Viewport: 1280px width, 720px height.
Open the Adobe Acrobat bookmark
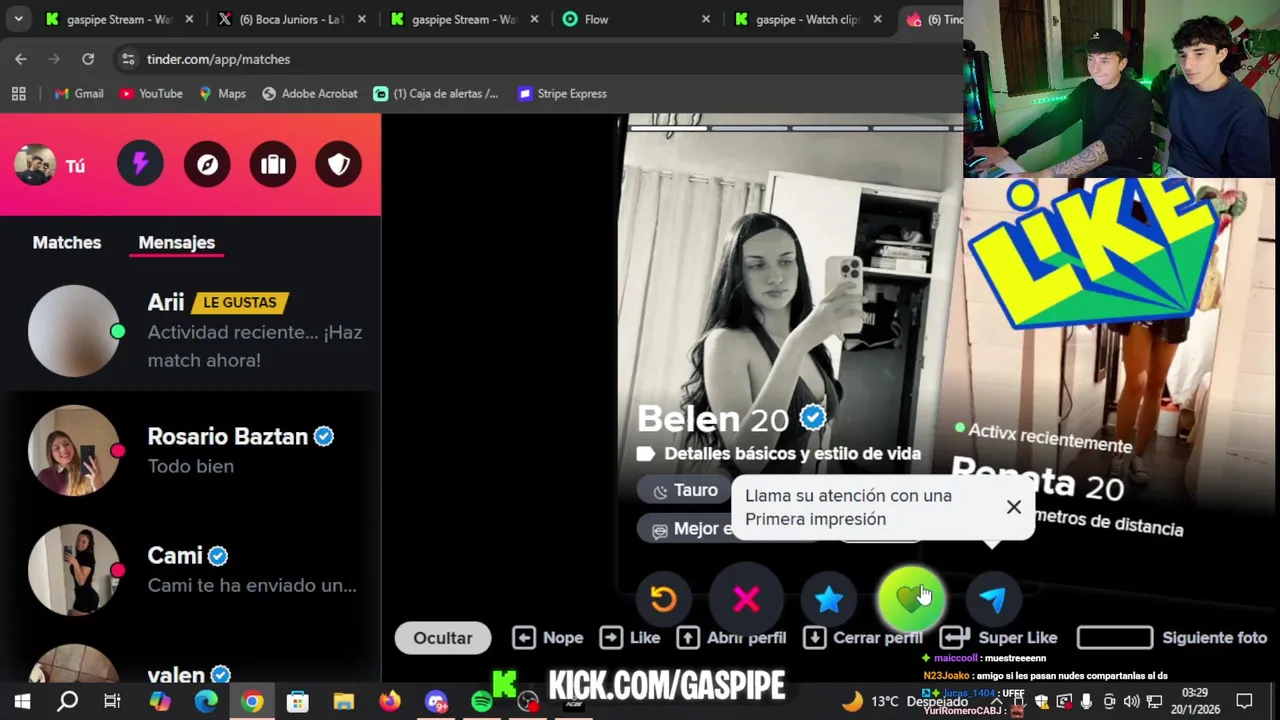[x=309, y=93]
